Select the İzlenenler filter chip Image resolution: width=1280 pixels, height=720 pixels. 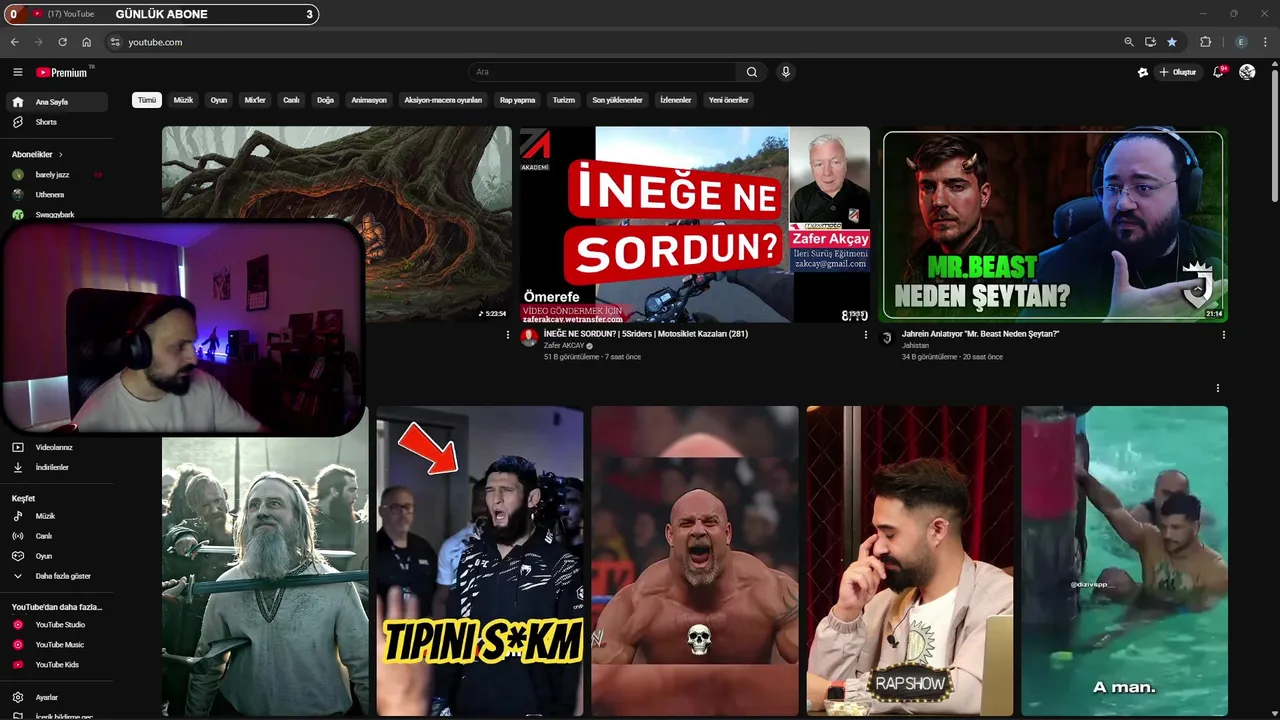pyautogui.click(x=676, y=100)
